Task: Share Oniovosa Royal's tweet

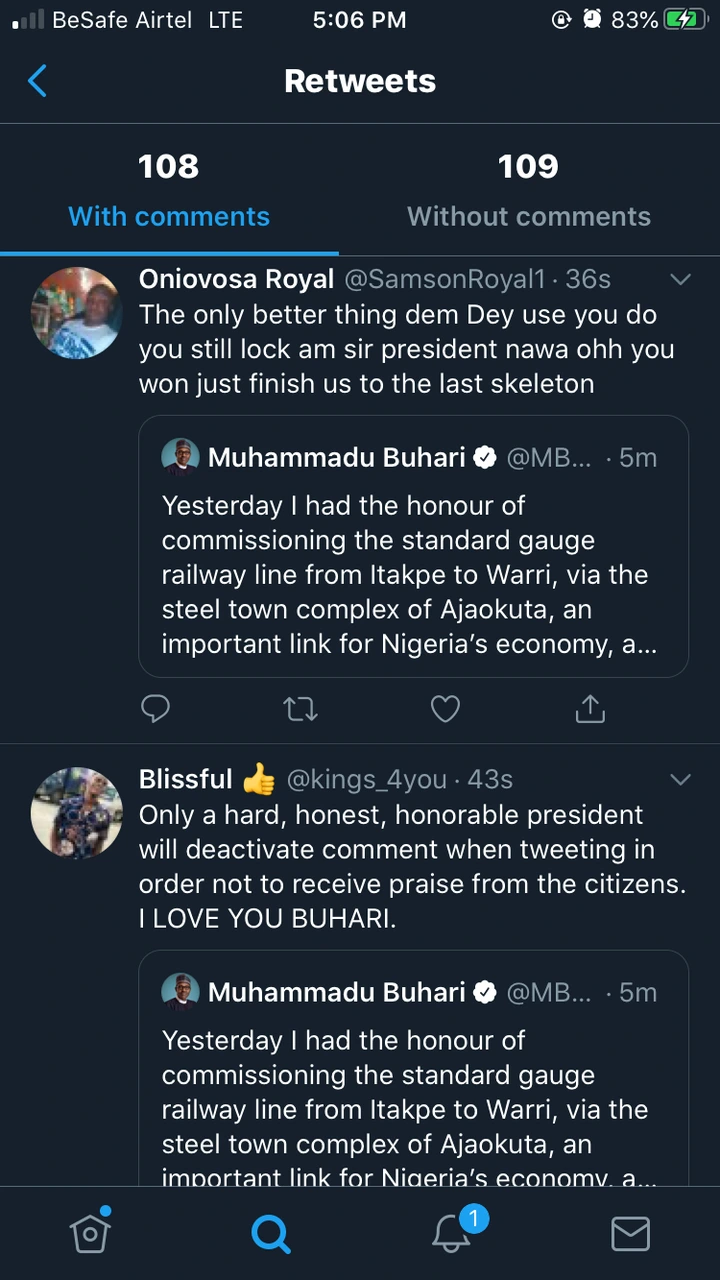Action: click(590, 709)
